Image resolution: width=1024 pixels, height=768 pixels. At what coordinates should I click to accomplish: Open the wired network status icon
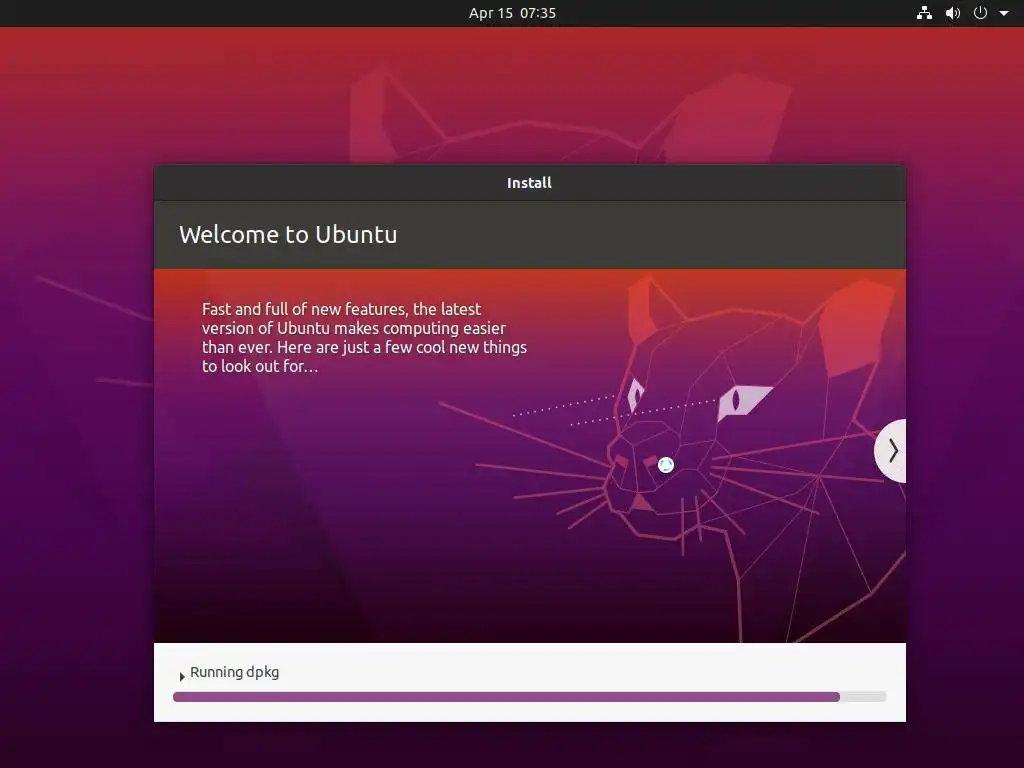tap(924, 13)
